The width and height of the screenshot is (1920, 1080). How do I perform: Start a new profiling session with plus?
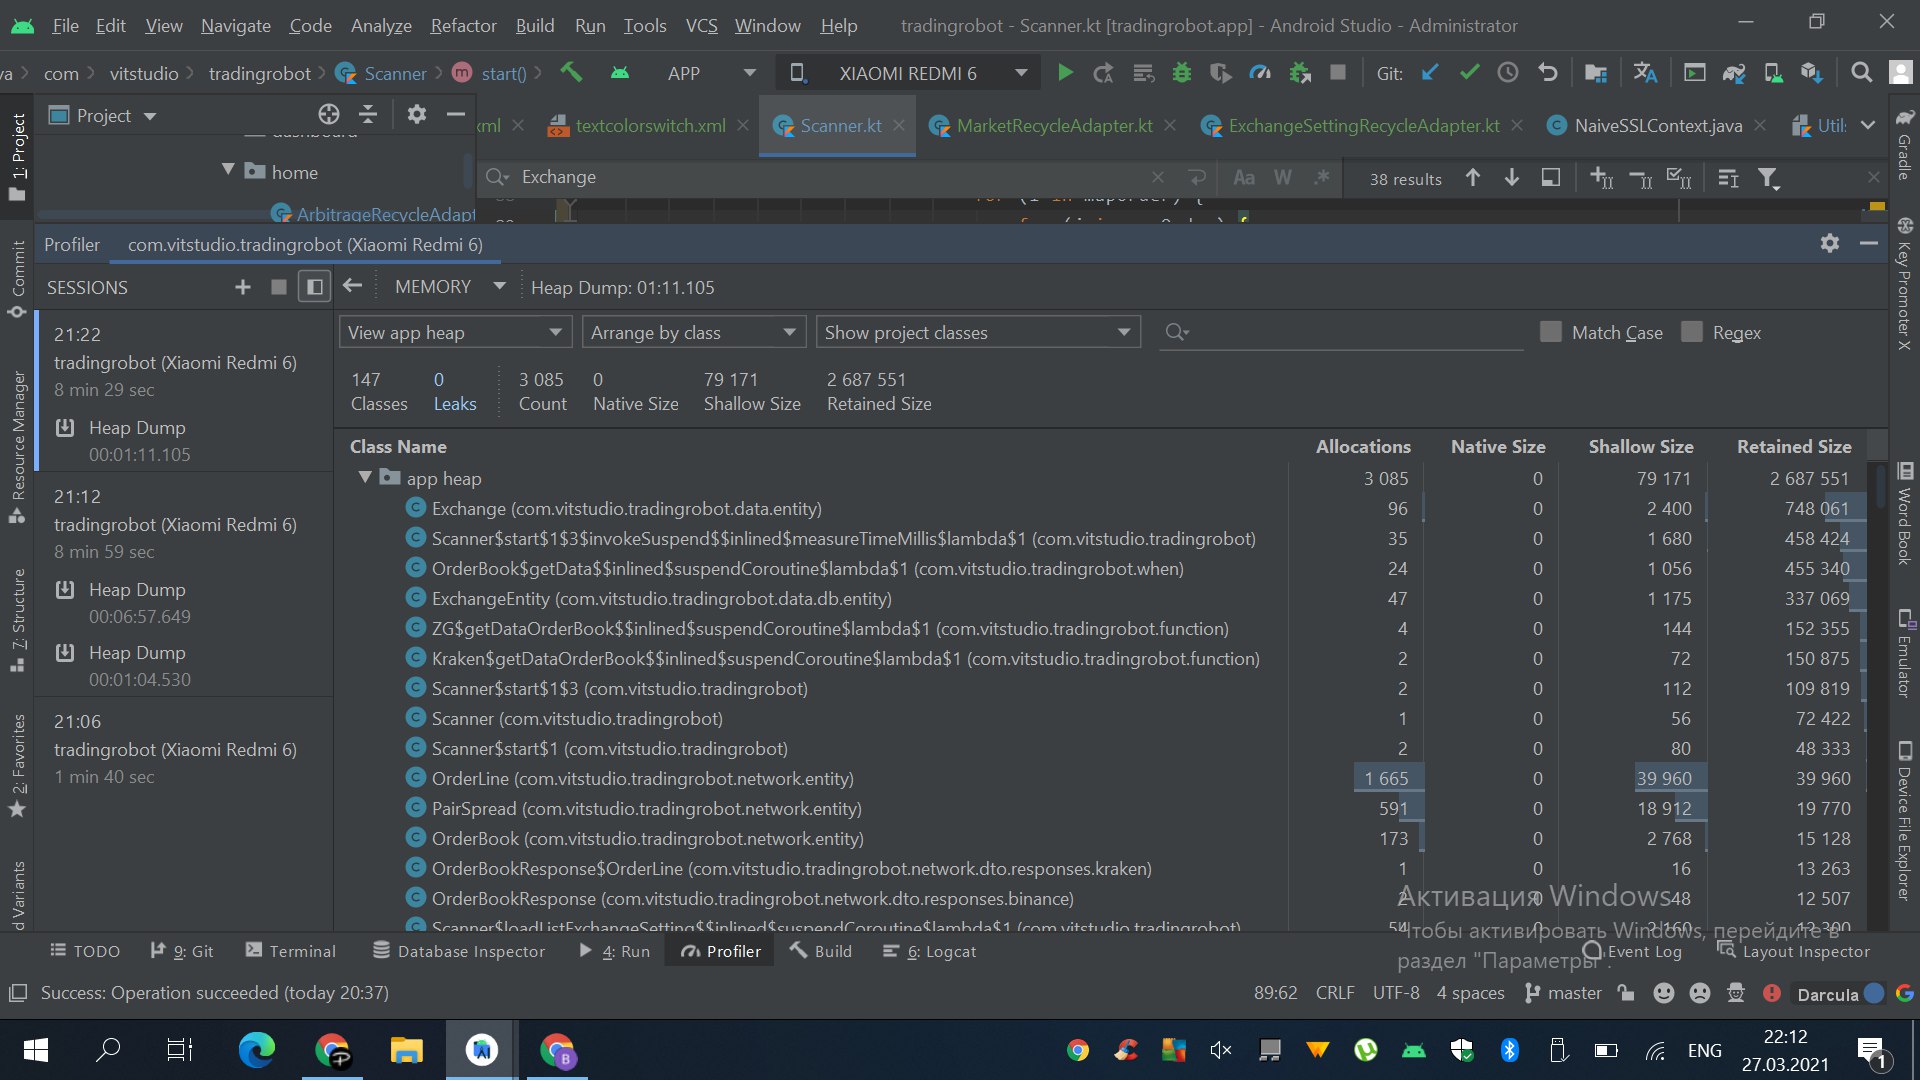tap(243, 288)
